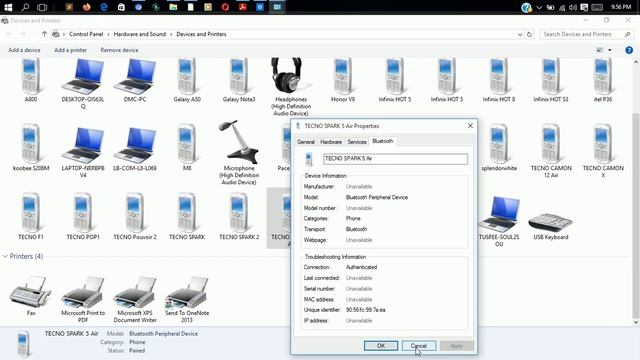The height and width of the screenshot is (360, 640).
Task: Open Task View from the taskbar
Action: click(x=42, y=7)
